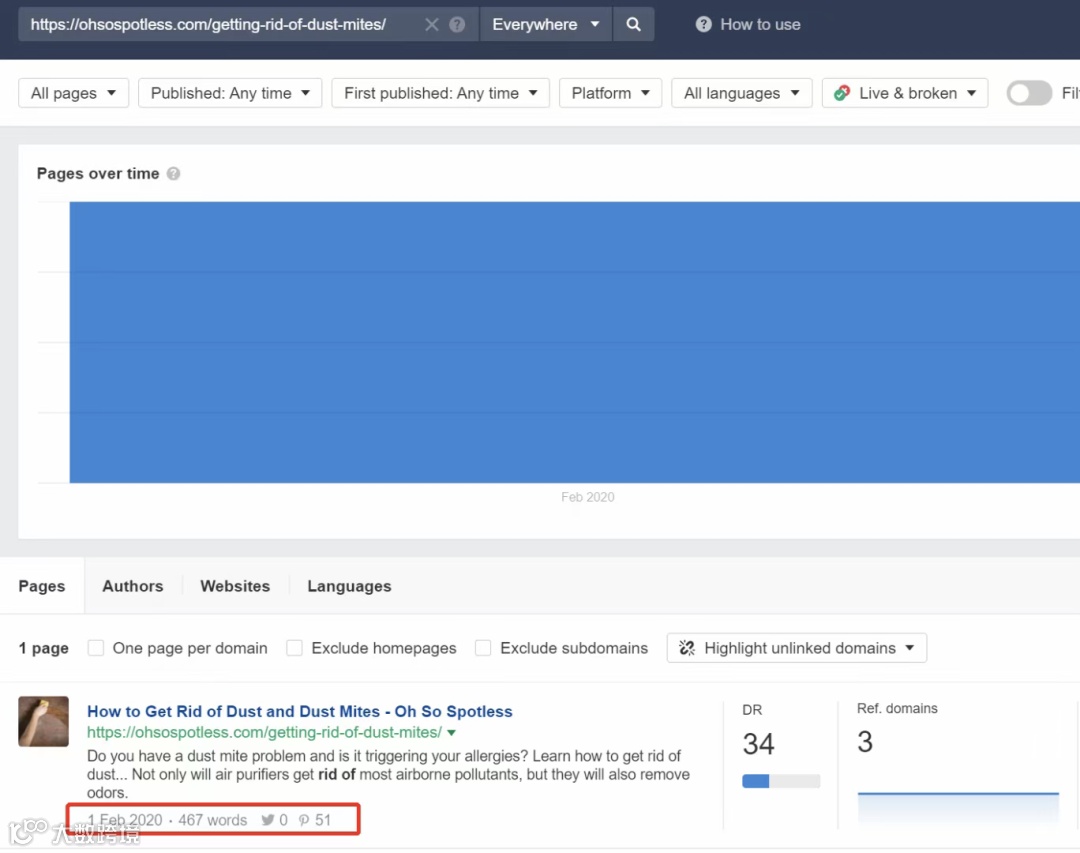Open the Highlight unlinked domains dropdown
Image resolution: width=1080 pixels, height=853 pixels.
coord(796,648)
